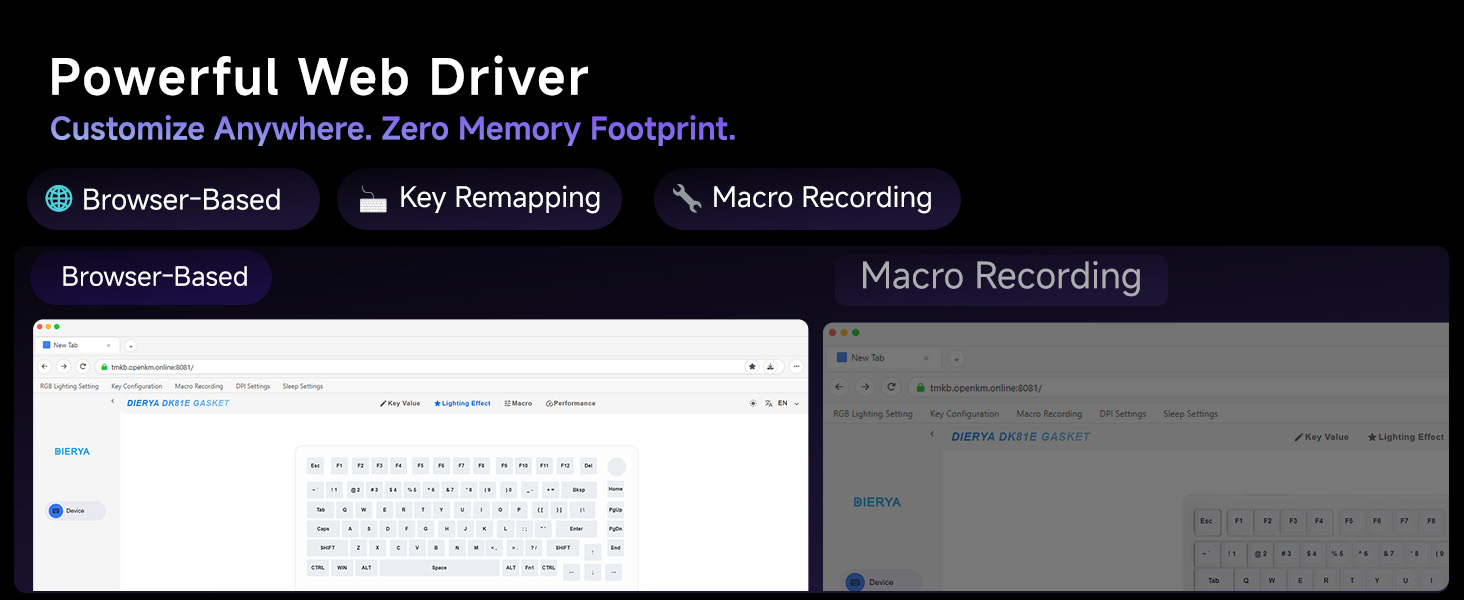Collapse the sidebar with the chevron in the left window

(x=112, y=402)
